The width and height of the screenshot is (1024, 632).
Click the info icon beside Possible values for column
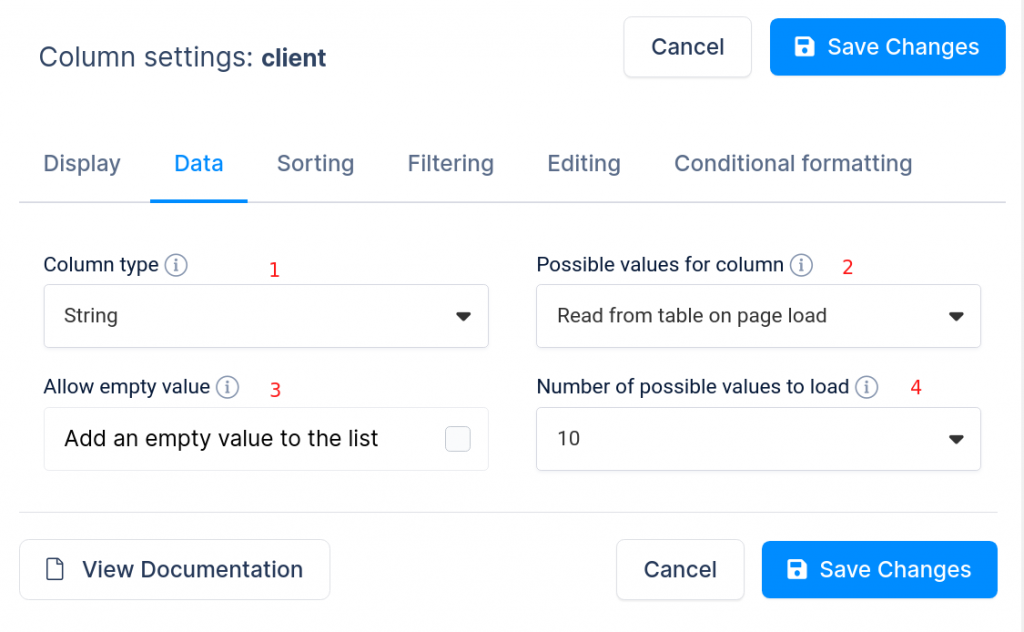coord(800,265)
